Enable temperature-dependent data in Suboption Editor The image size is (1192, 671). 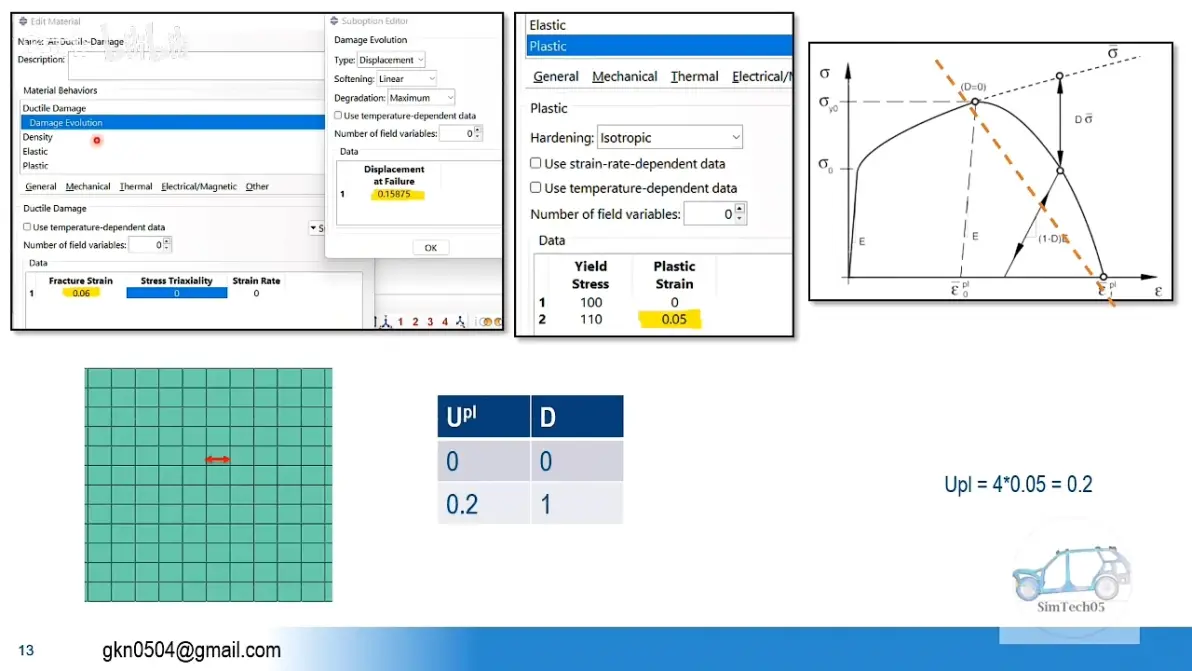tap(338, 116)
